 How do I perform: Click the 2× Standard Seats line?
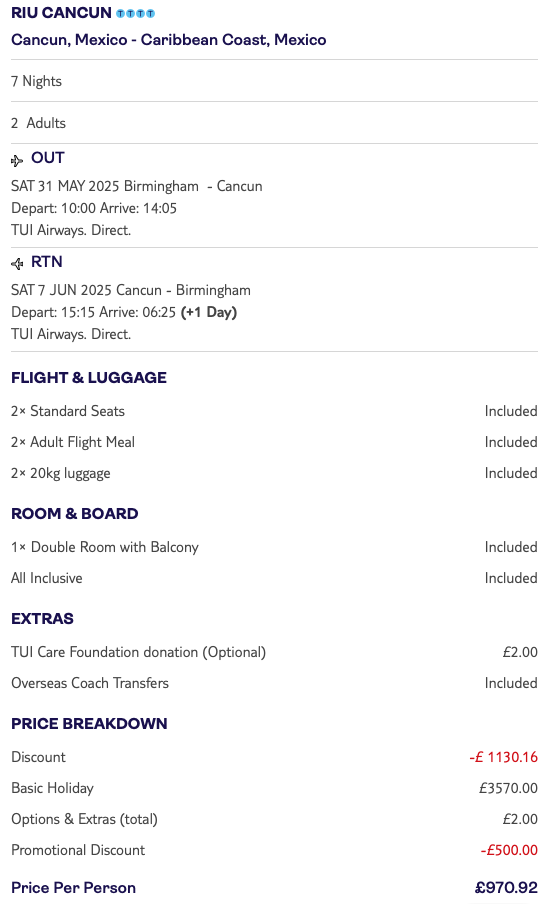coord(274,411)
